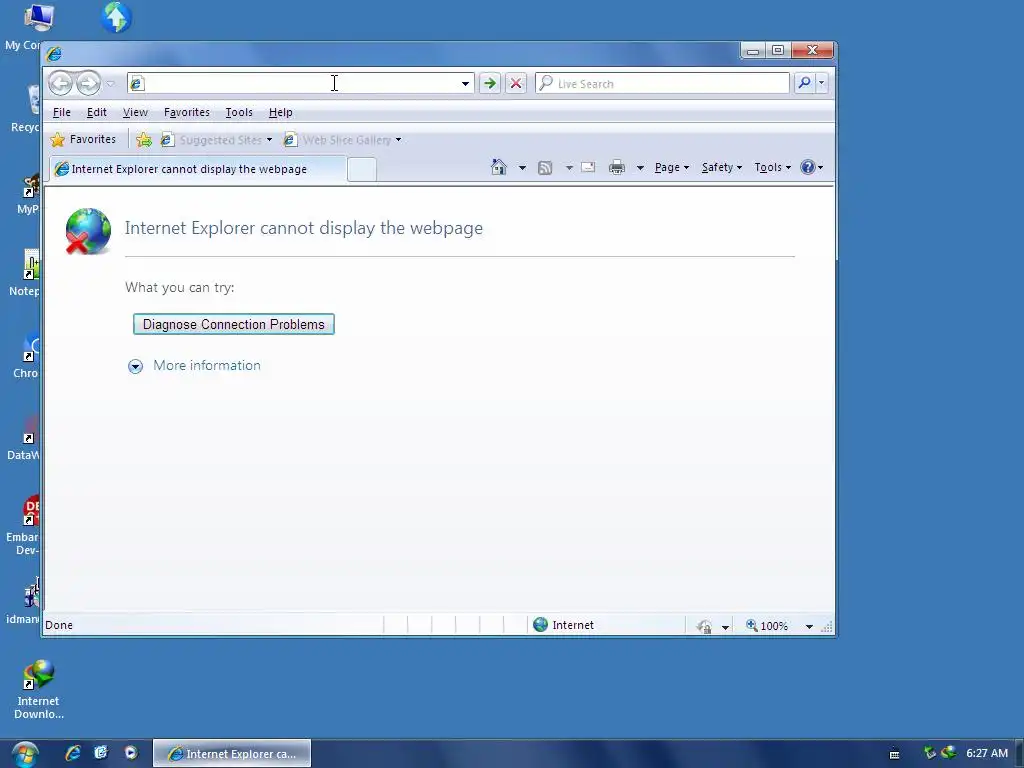Viewport: 1024px width, 768px height.
Task: Open the File menu
Action: pyautogui.click(x=61, y=112)
